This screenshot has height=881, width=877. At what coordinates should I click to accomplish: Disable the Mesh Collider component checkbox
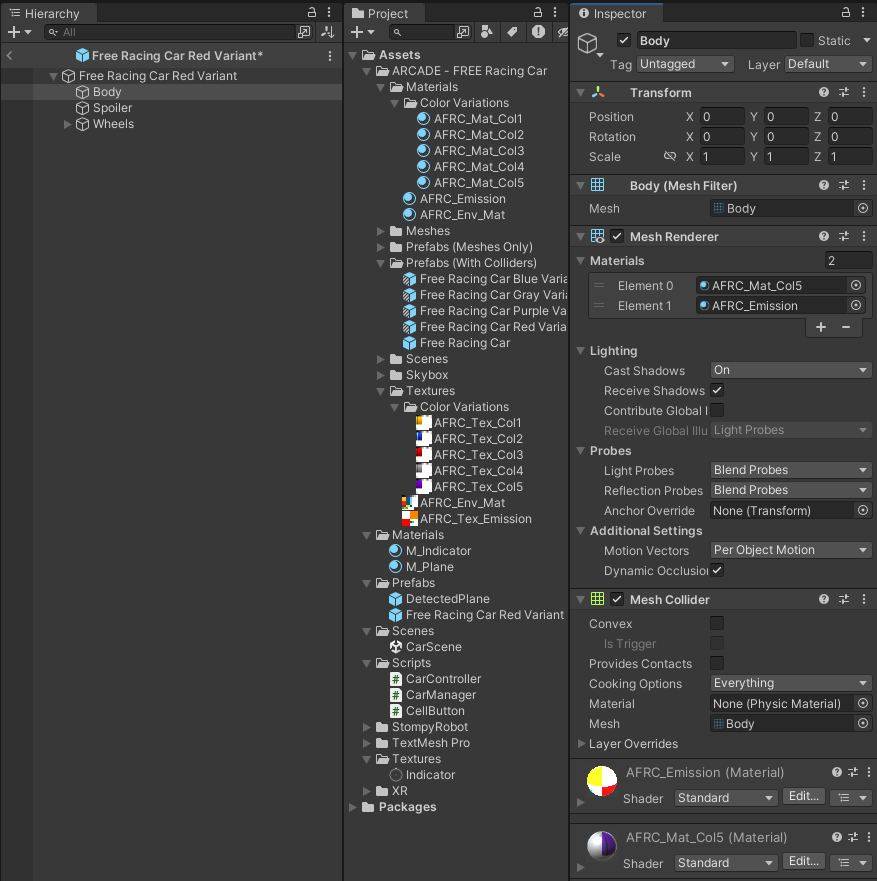[x=617, y=600]
